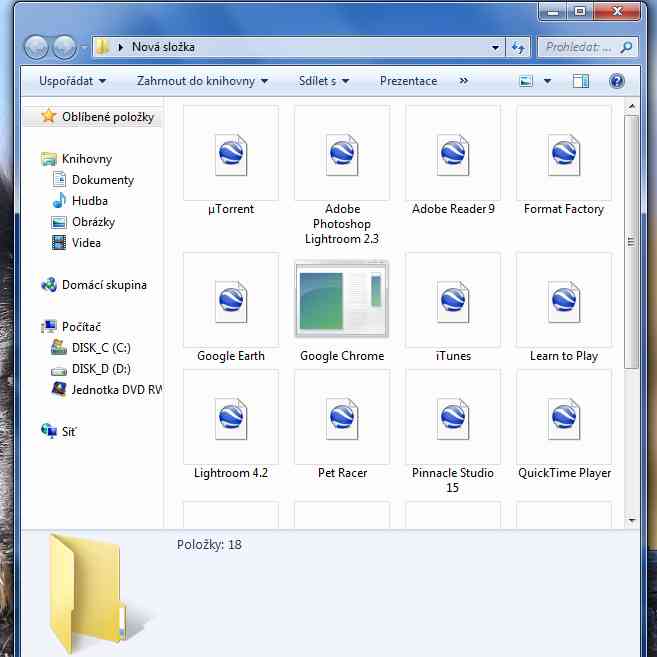Viewport: 657px width, 657px height.
Task: Click the Prezentace button
Action: 409,81
